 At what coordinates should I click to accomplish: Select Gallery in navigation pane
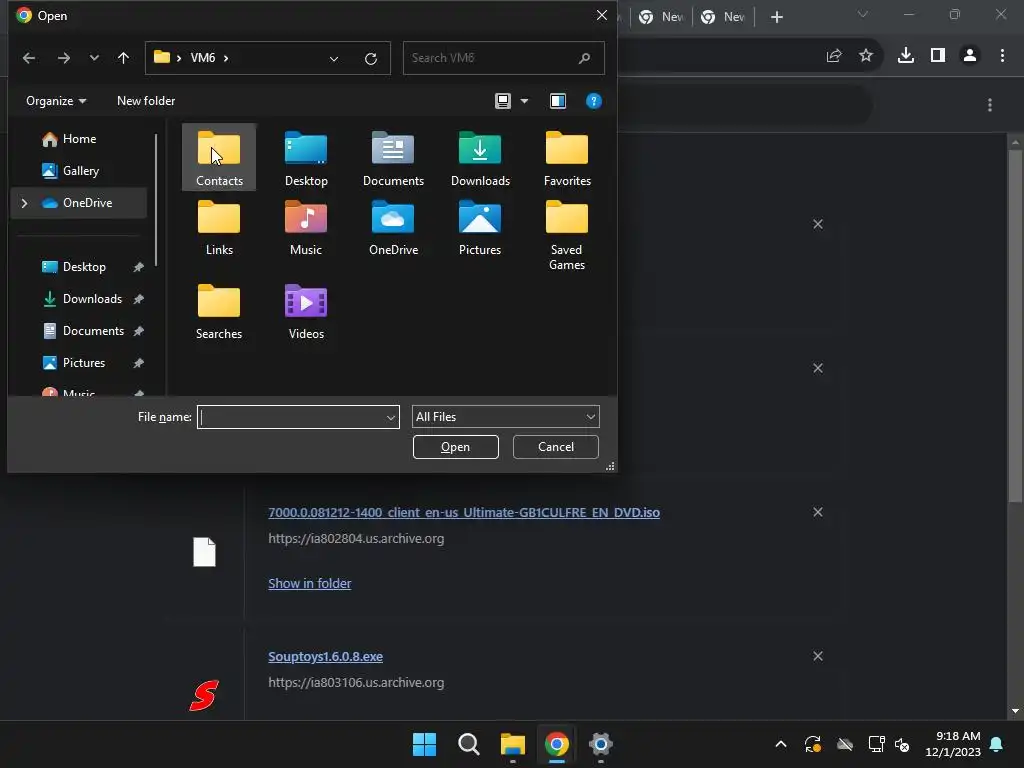tap(78, 170)
